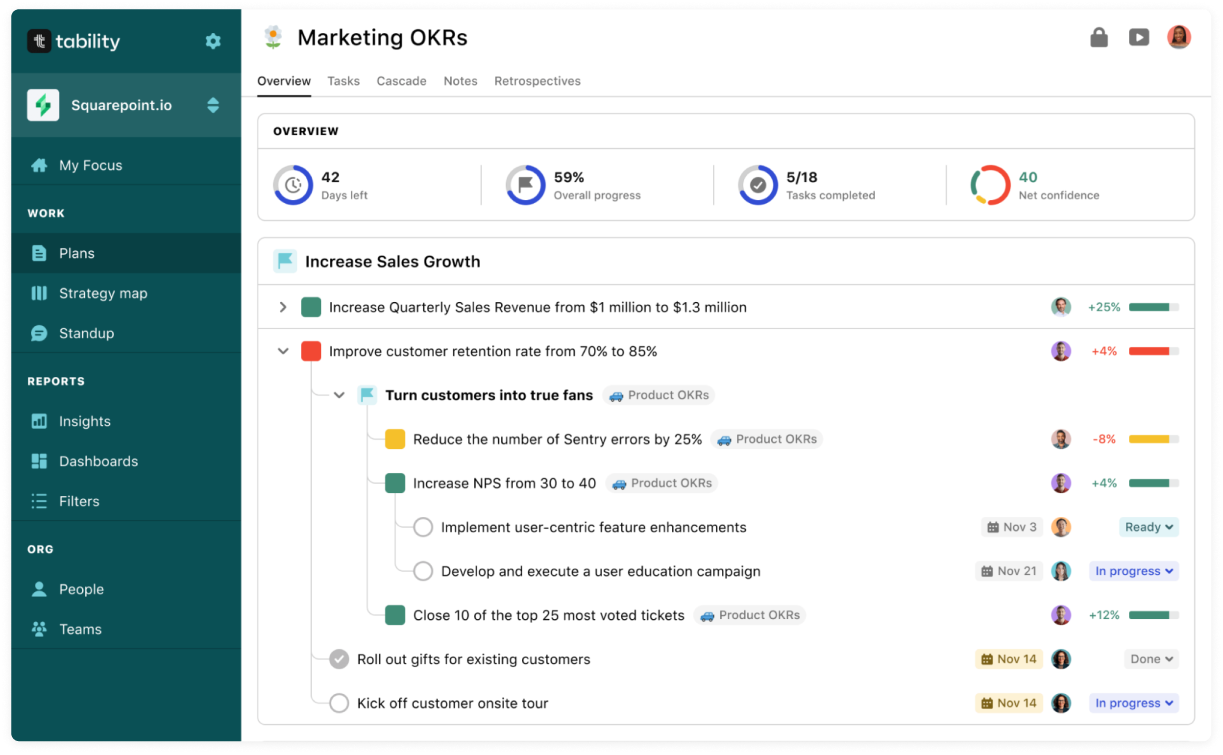Click the lock icon in header
1223x755 pixels.
pos(1099,38)
